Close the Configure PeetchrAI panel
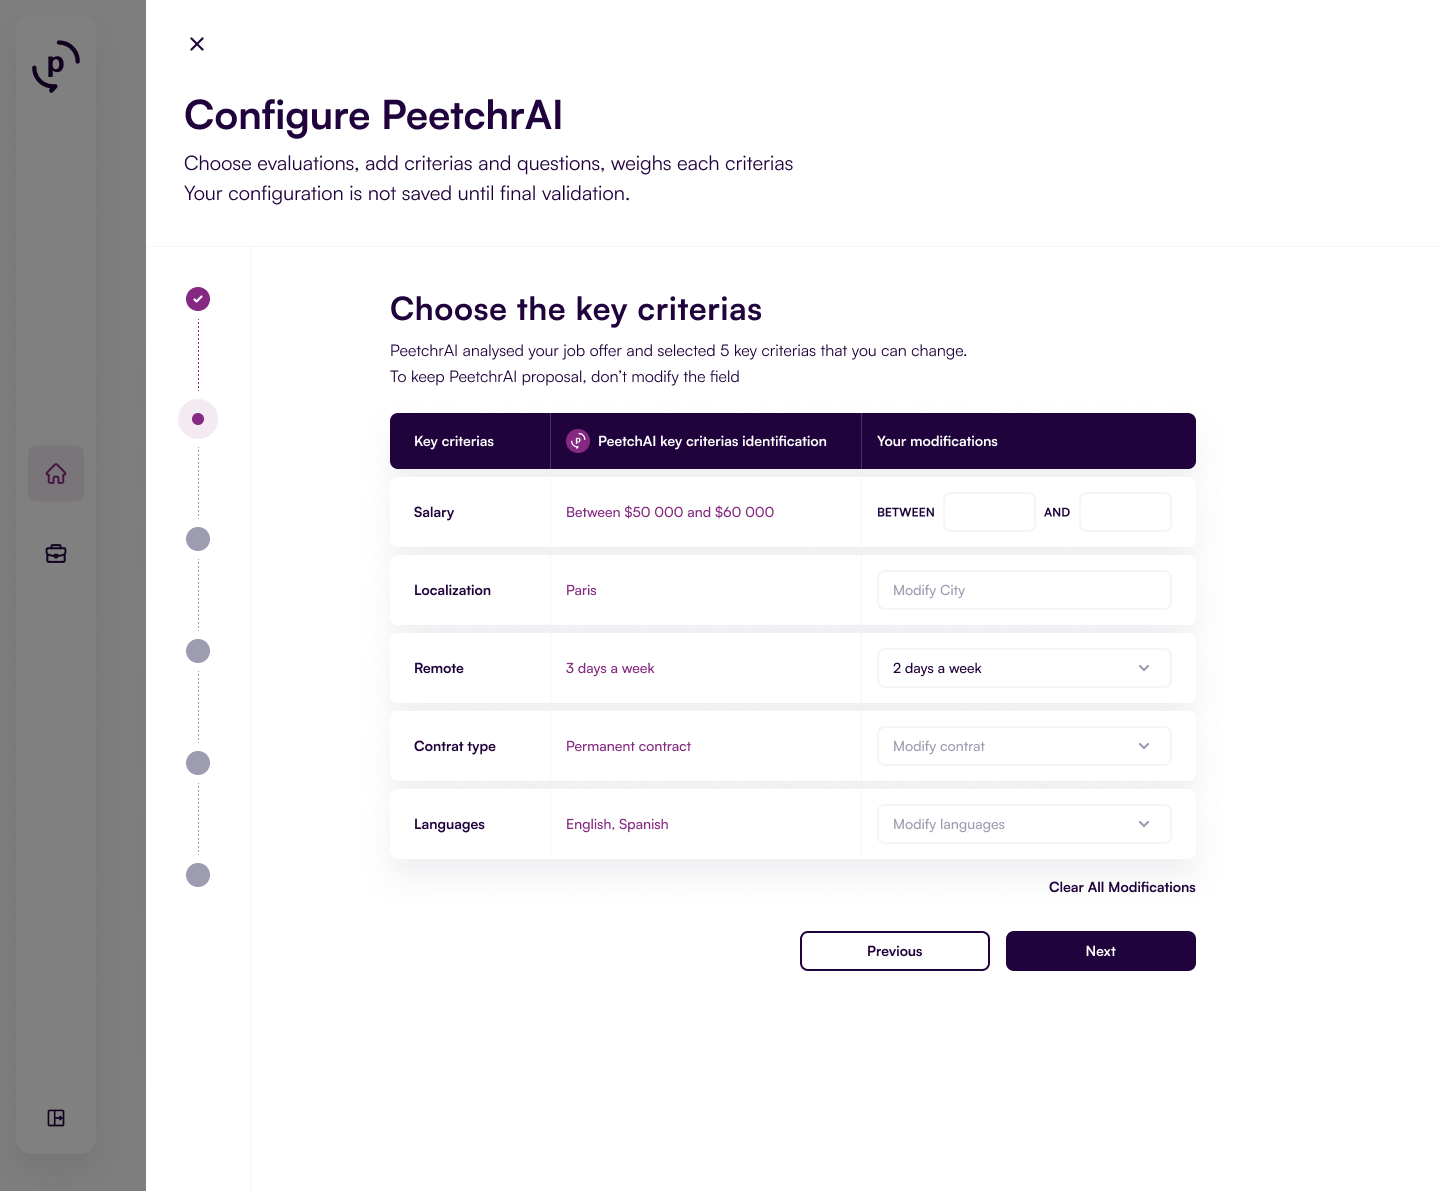Image resolution: width=1440 pixels, height=1191 pixels. pyautogui.click(x=197, y=44)
